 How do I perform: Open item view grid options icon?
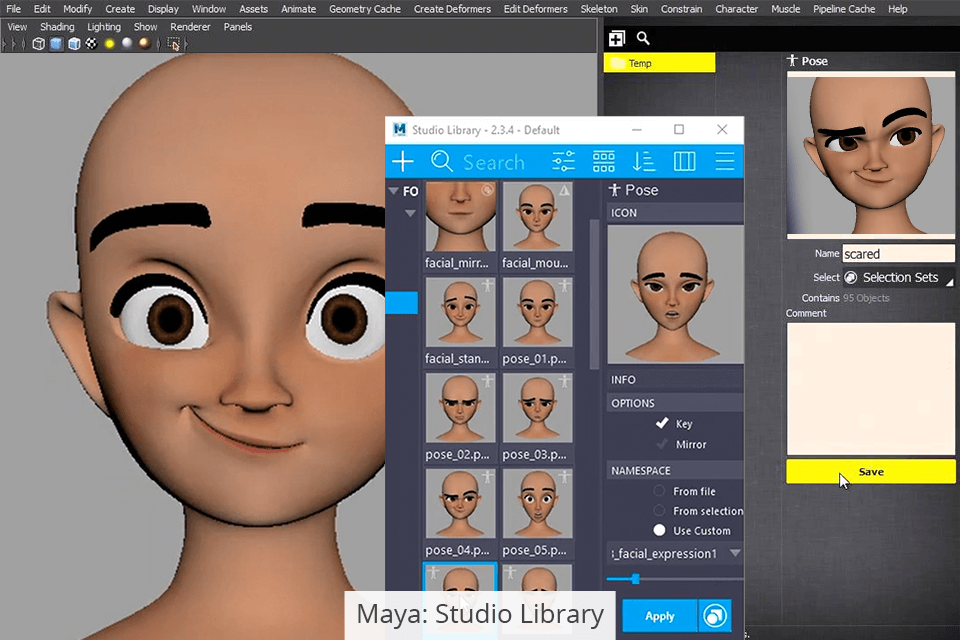tap(604, 161)
